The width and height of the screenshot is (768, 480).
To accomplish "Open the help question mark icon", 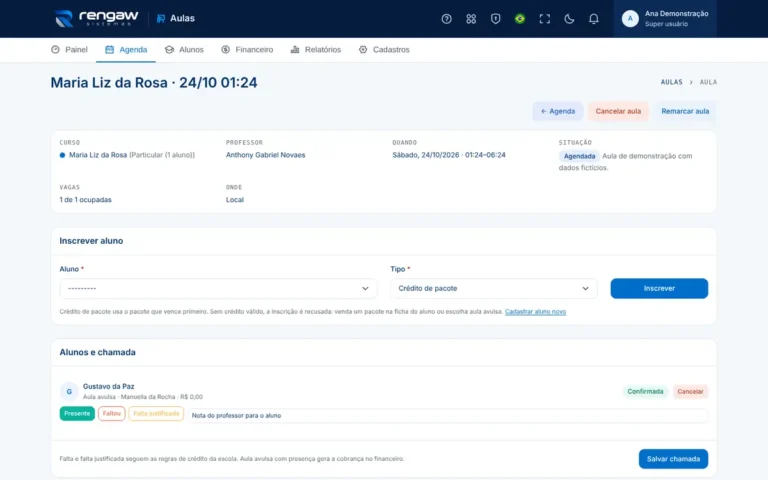I will (x=446, y=19).
